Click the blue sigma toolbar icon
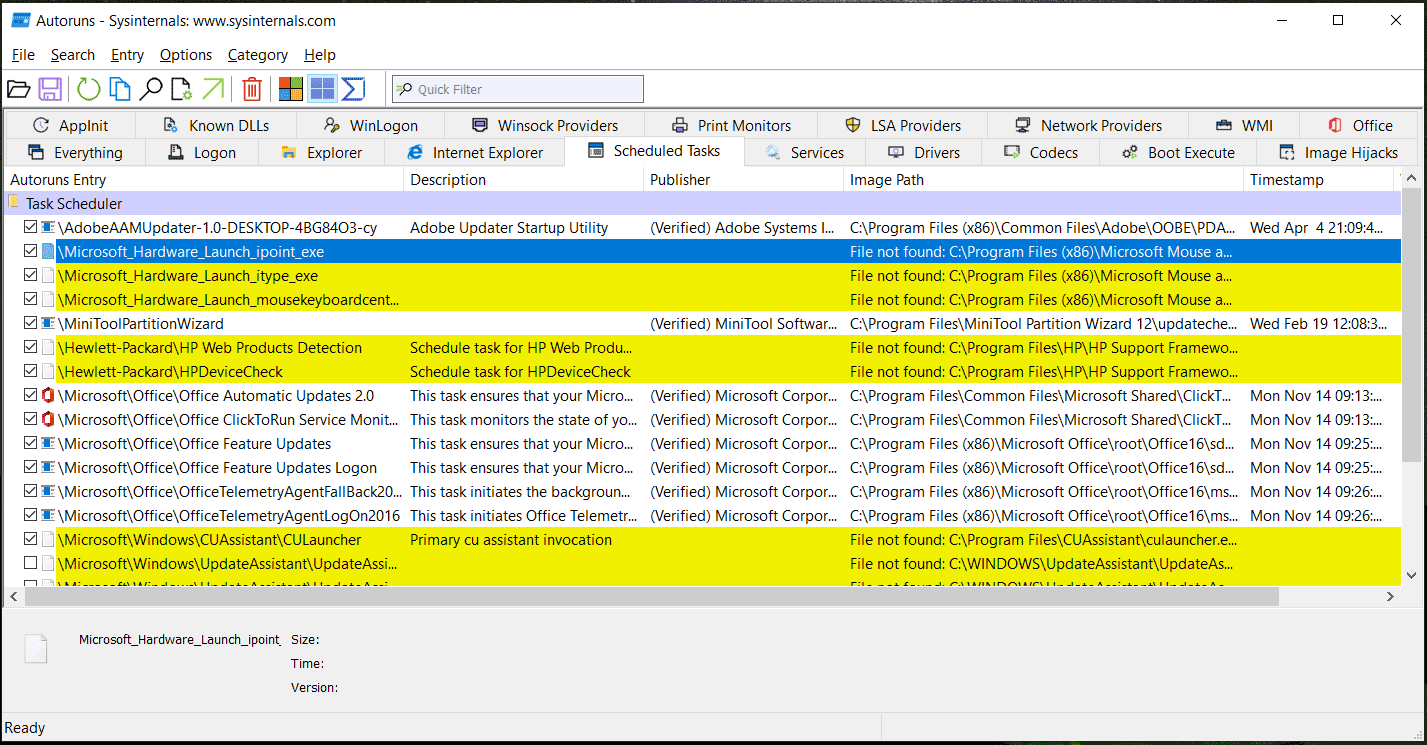 tap(353, 89)
